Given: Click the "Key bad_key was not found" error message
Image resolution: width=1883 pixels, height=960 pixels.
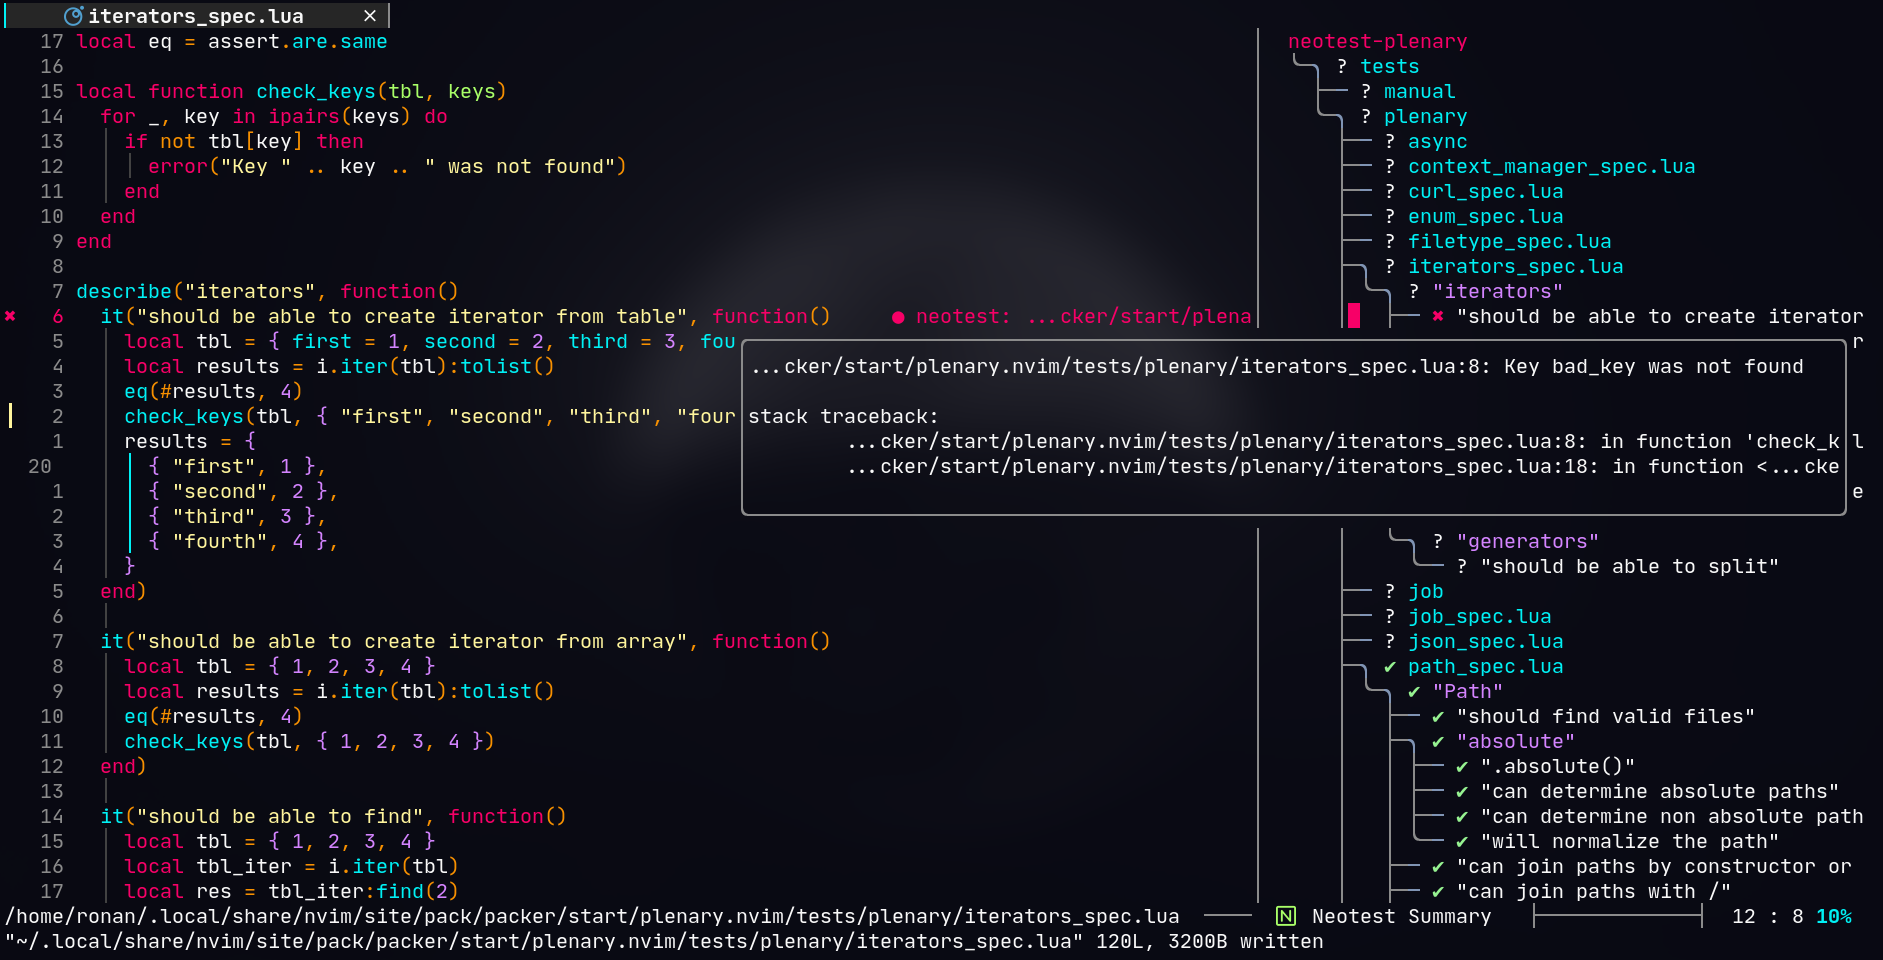Looking at the screenshot, I should click(x=1654, y=366).
